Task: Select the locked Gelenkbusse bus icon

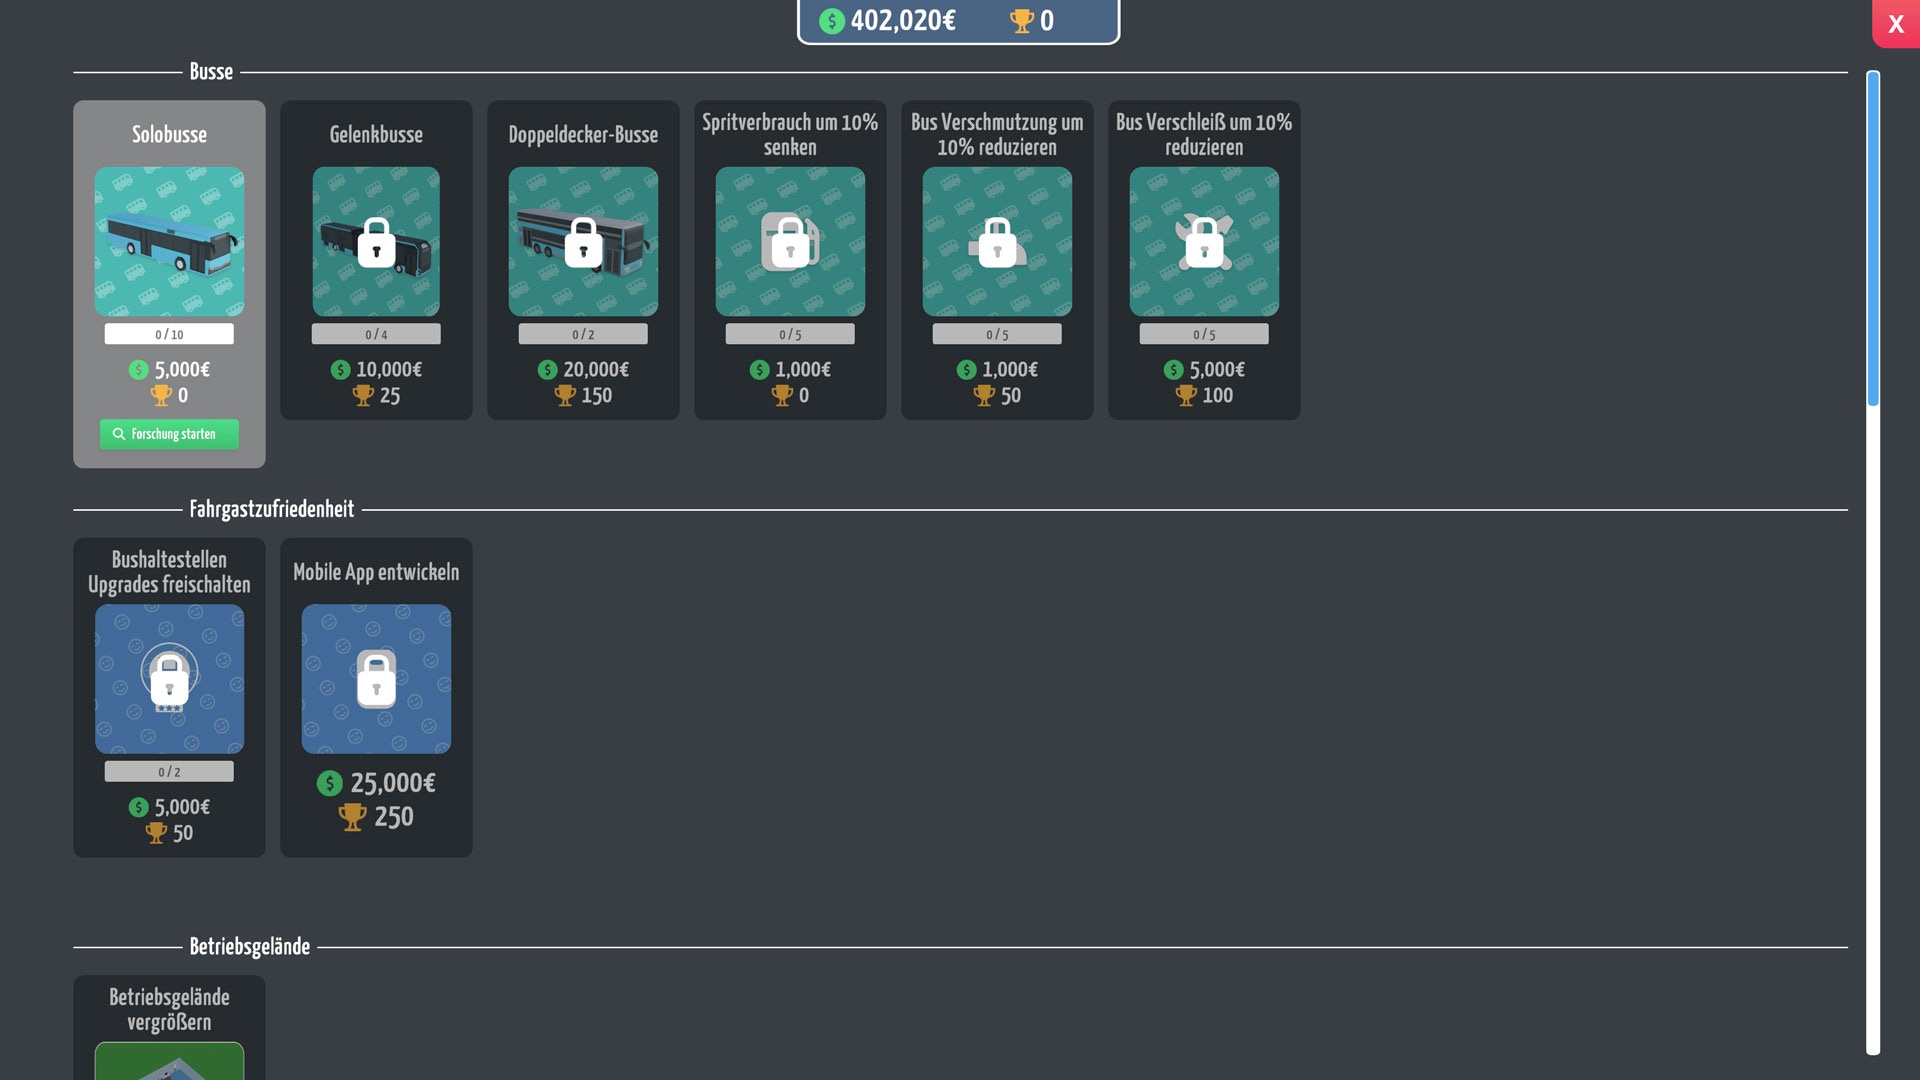Action: (376, 241)
